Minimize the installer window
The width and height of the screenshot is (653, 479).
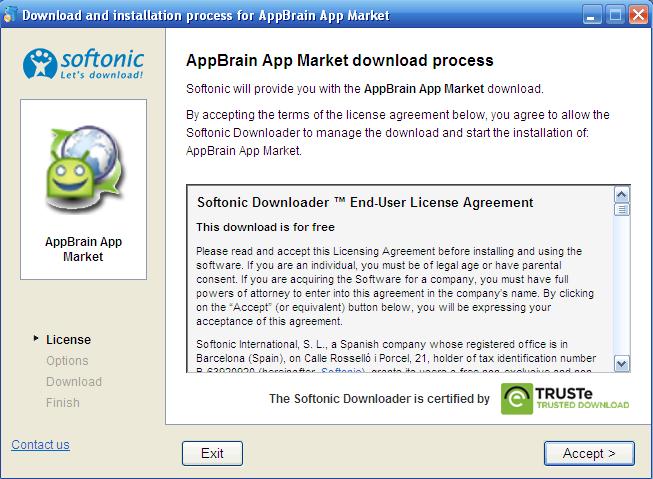click(593, 15)
